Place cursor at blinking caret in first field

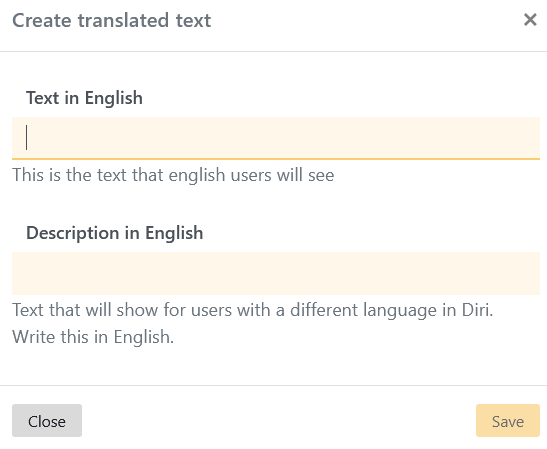pos(27,138)
